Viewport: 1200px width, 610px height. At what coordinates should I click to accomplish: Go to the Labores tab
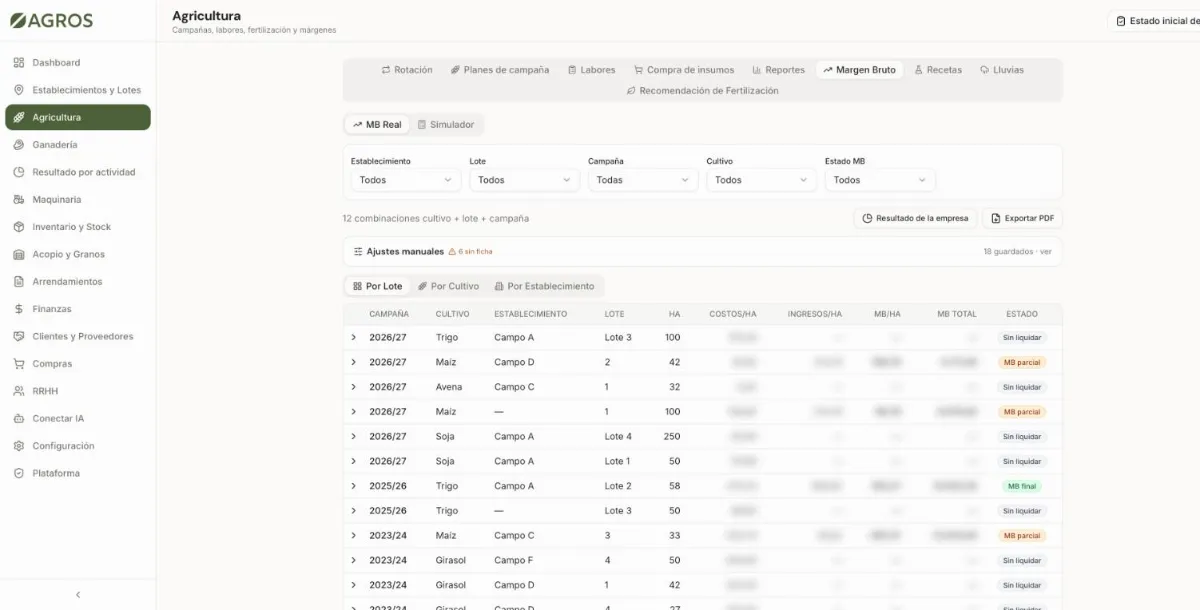pos(591,70)
